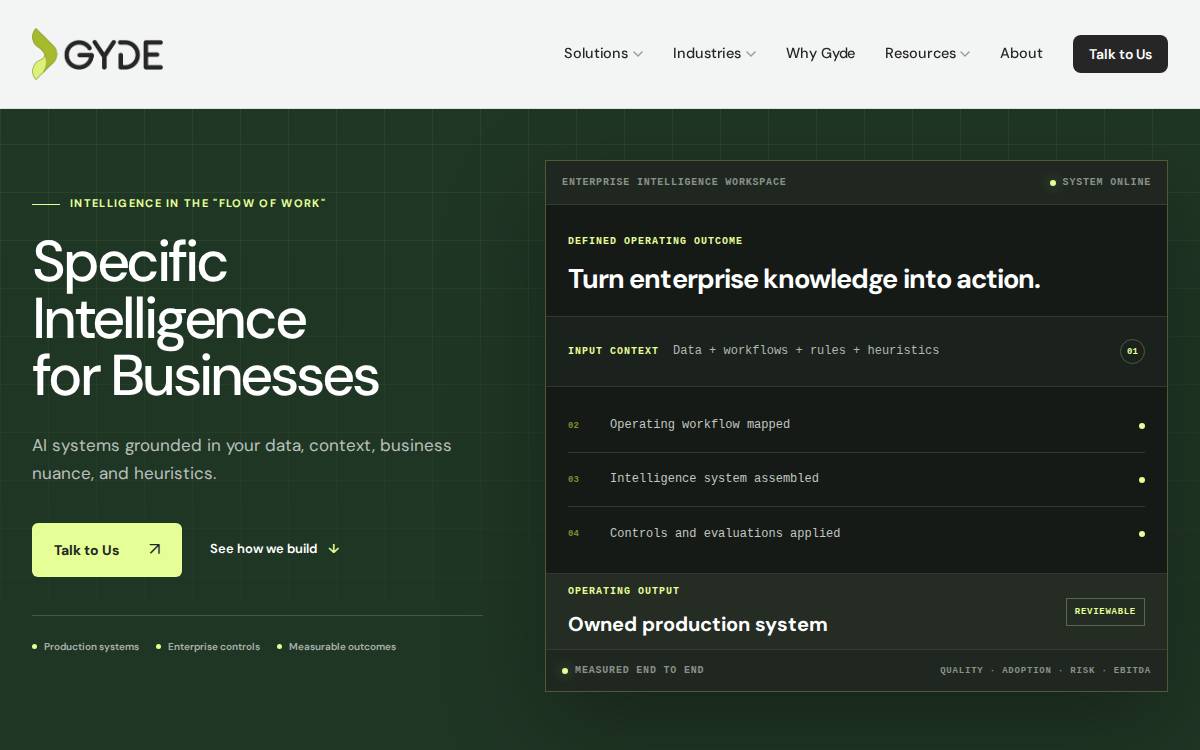Click the Gyde logo in the header
1200x750 pixels.
pyautogui.click(x=97, y=54)
